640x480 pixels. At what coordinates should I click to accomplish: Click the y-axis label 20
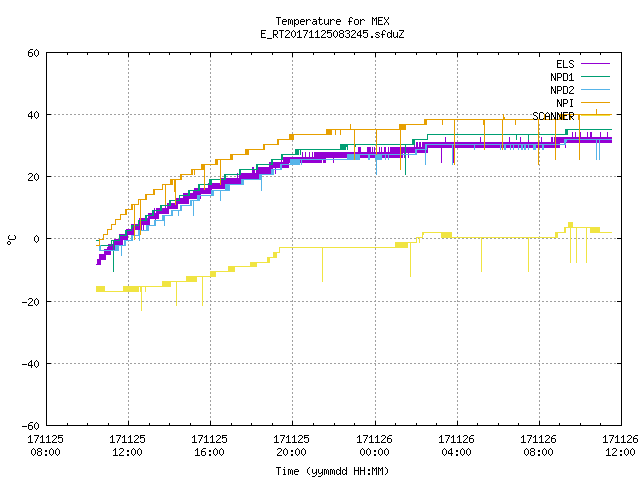pos(33,177)
